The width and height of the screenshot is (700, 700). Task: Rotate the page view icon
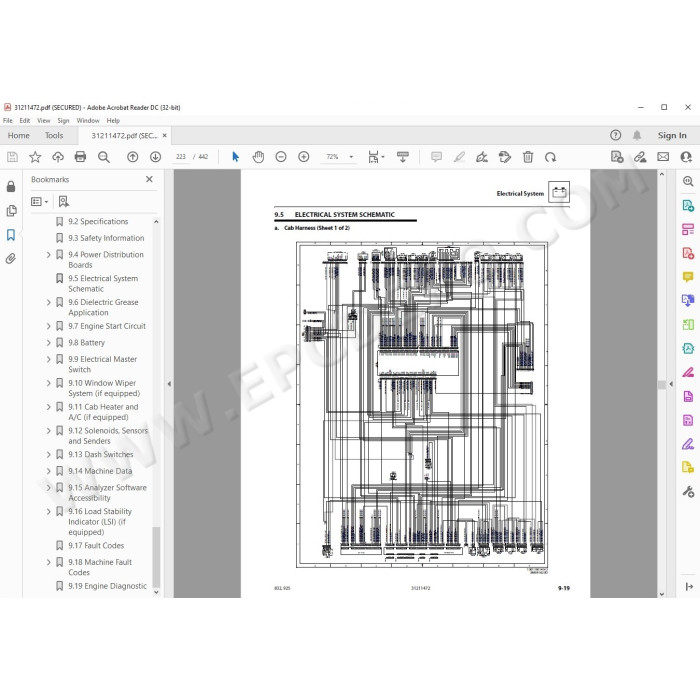[x=550, y=157]
